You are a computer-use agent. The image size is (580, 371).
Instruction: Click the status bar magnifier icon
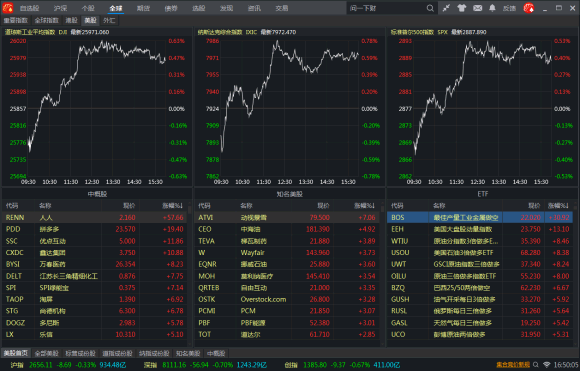pos(535,365)
